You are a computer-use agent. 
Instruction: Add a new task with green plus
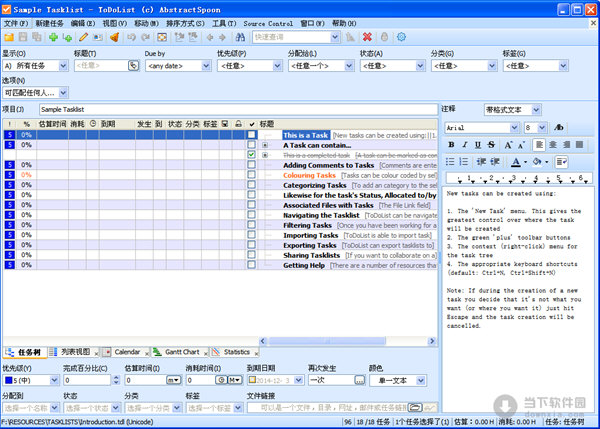pyautogui.click(x=53, y=37)
